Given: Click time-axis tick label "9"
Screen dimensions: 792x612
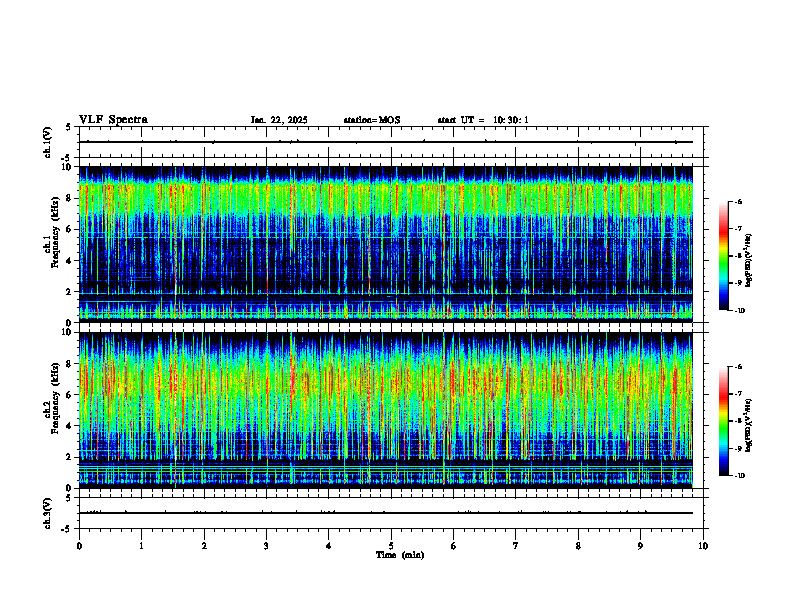Looking at the screenshot, I should (x=640, y=546).
